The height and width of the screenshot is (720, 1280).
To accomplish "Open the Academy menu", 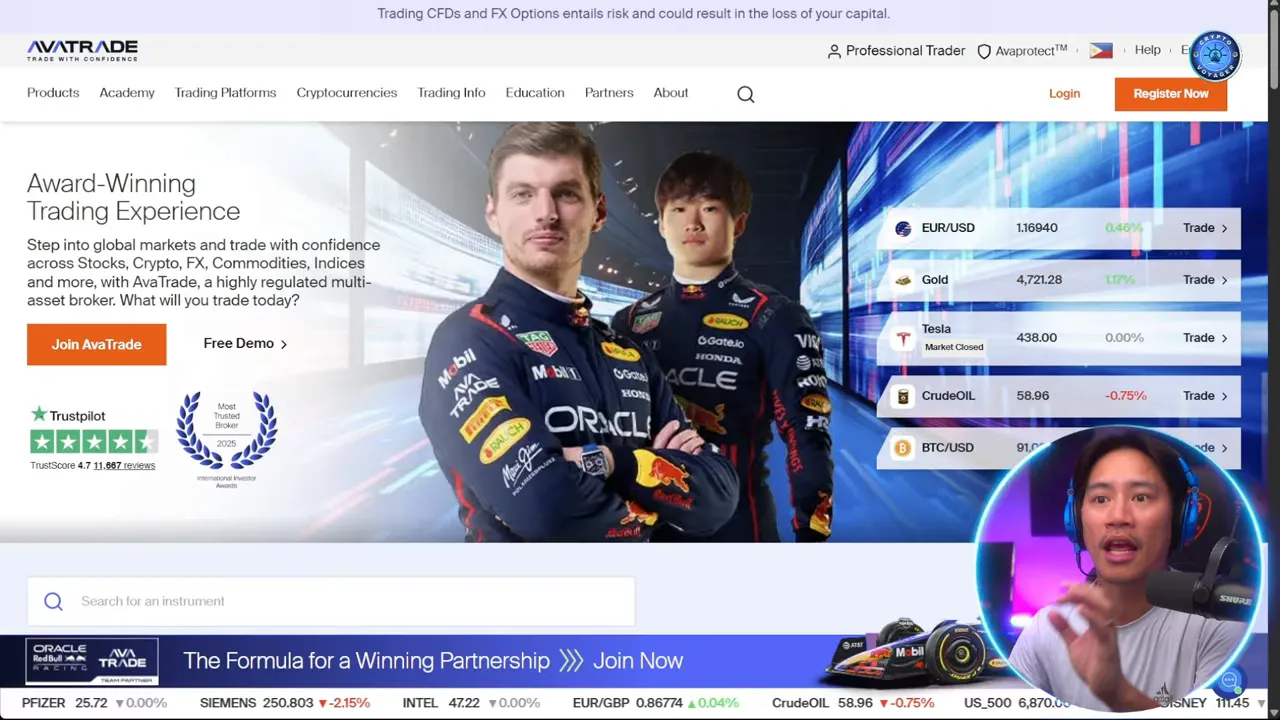I will point(127,93).
